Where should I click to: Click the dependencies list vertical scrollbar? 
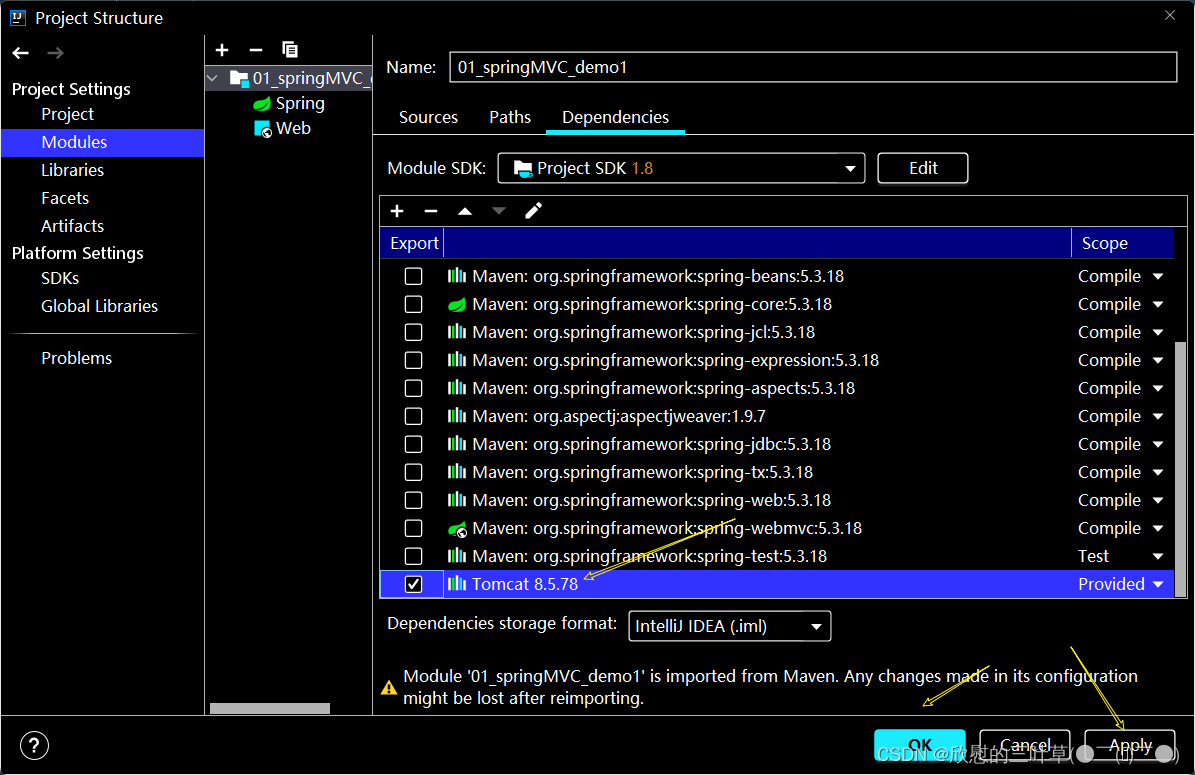1181,469
